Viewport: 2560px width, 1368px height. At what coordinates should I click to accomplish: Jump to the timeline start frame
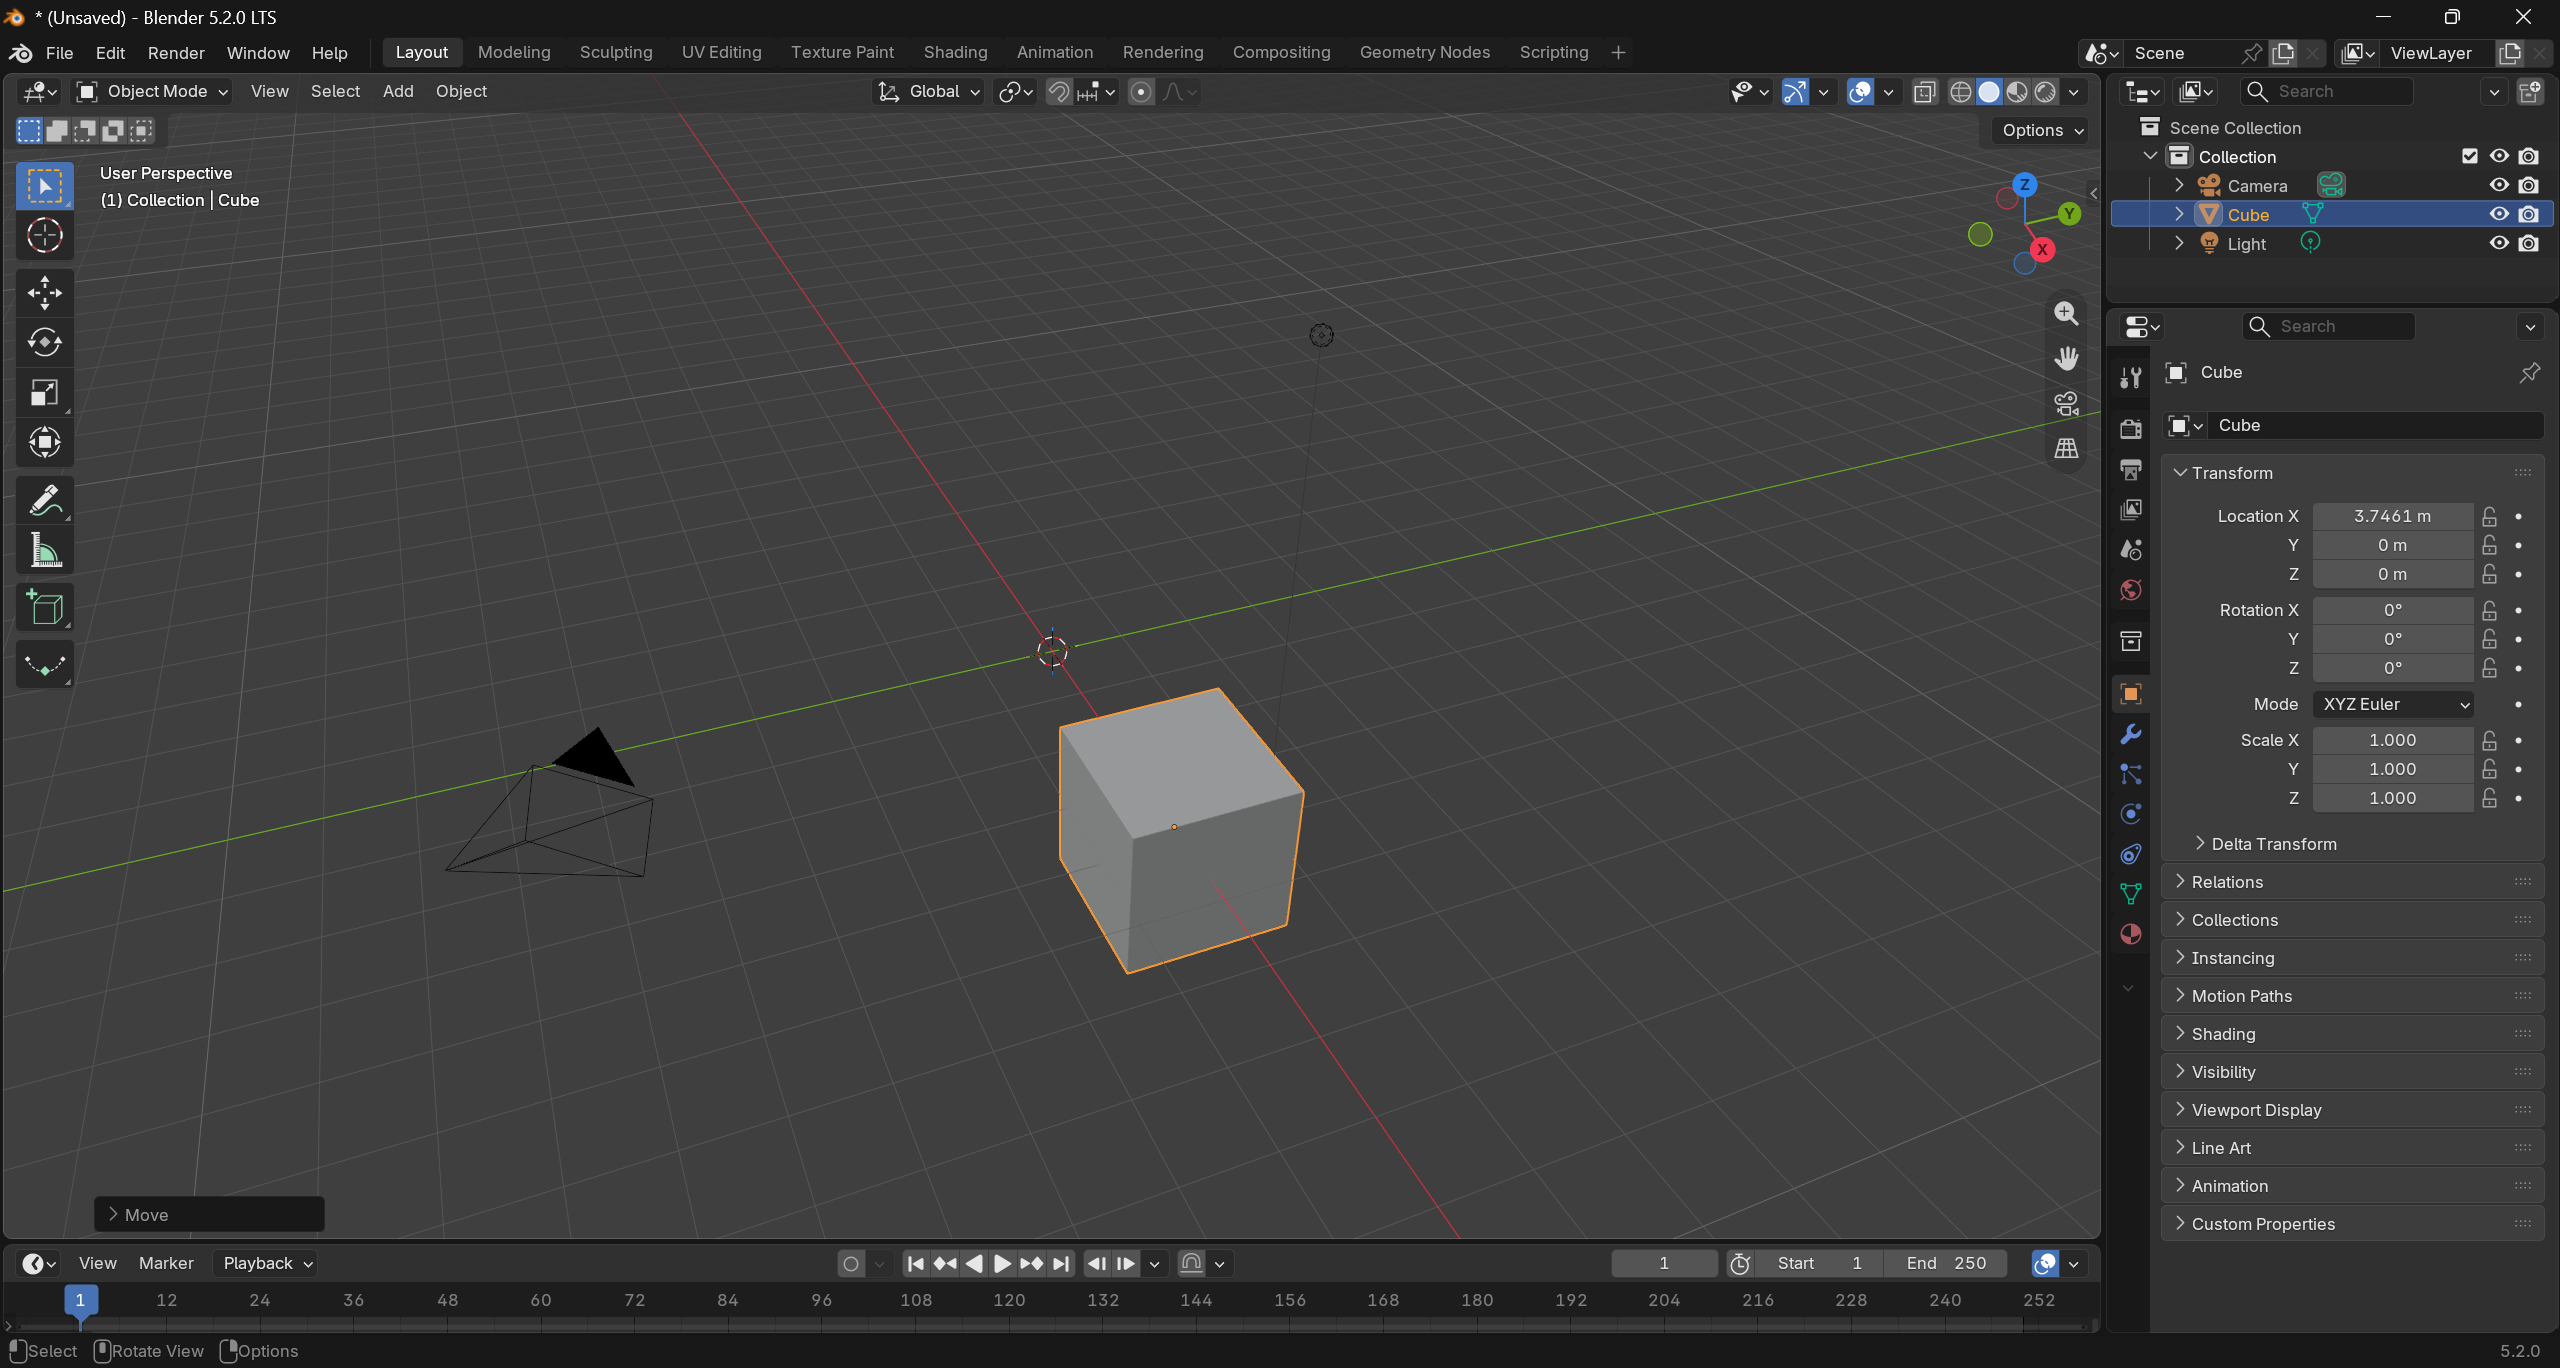(916, 1263)
